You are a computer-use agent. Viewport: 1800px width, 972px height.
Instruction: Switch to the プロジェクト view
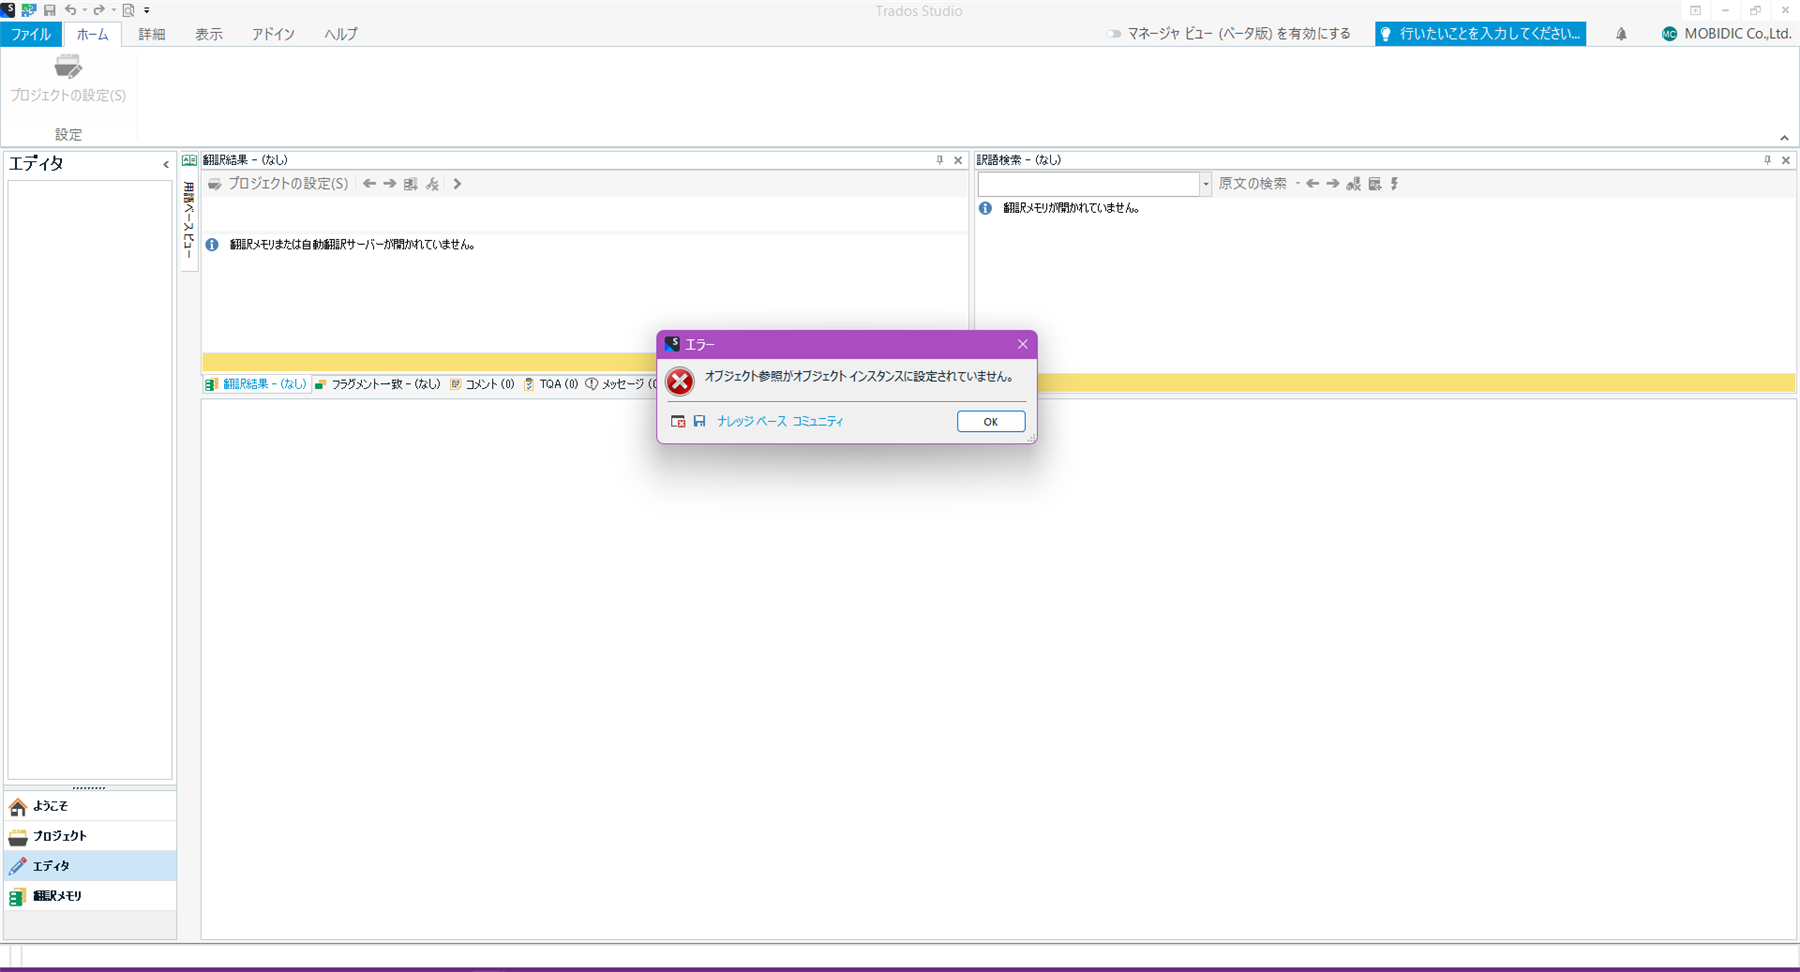pyautogui.click(x=59, y=836)
